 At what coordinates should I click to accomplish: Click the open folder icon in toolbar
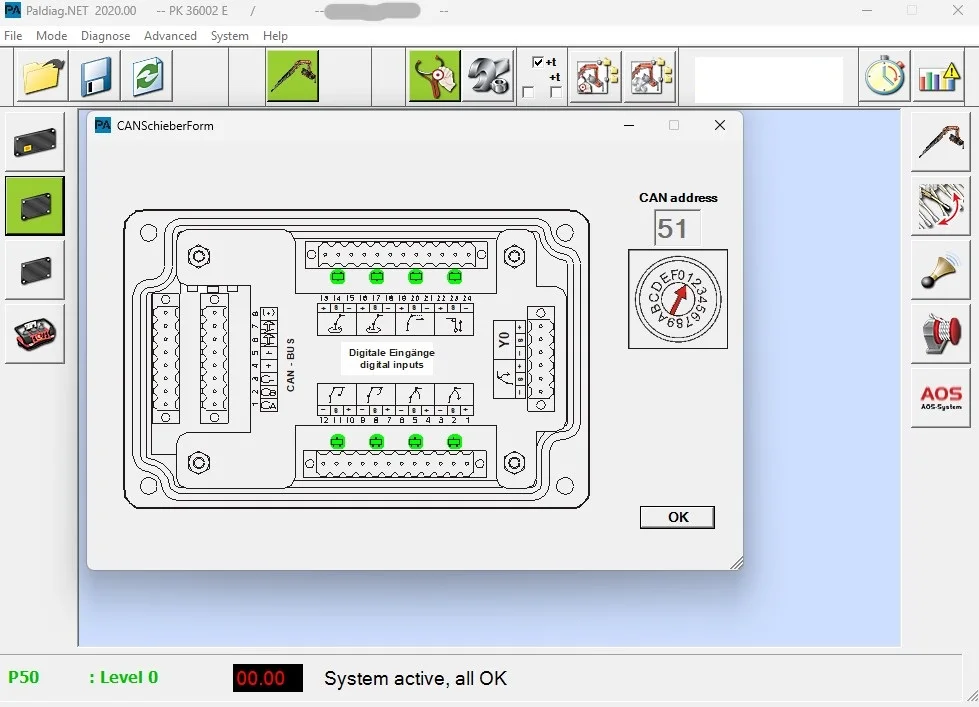[43, 76]
